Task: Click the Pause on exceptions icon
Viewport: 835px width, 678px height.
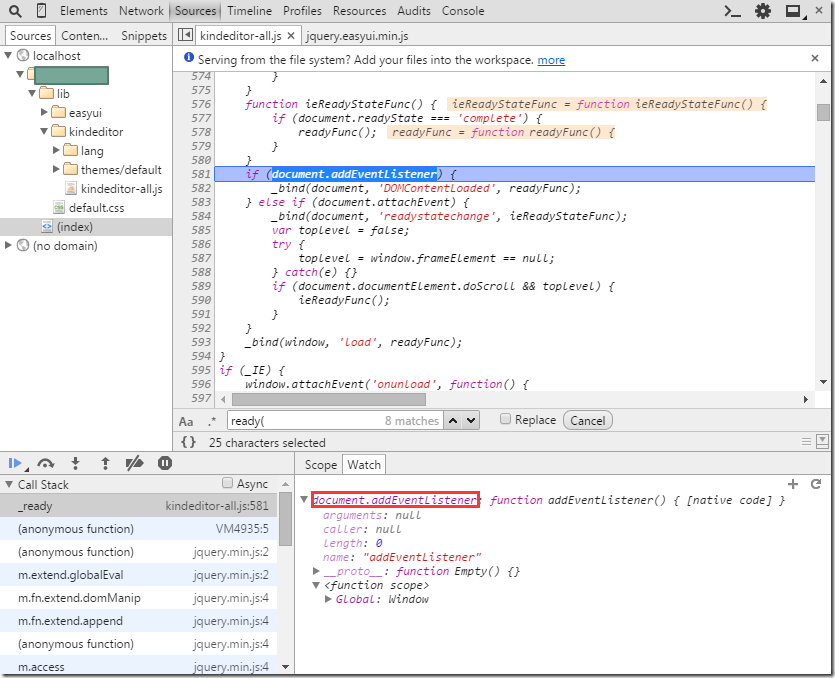Action: pos(165,463)
